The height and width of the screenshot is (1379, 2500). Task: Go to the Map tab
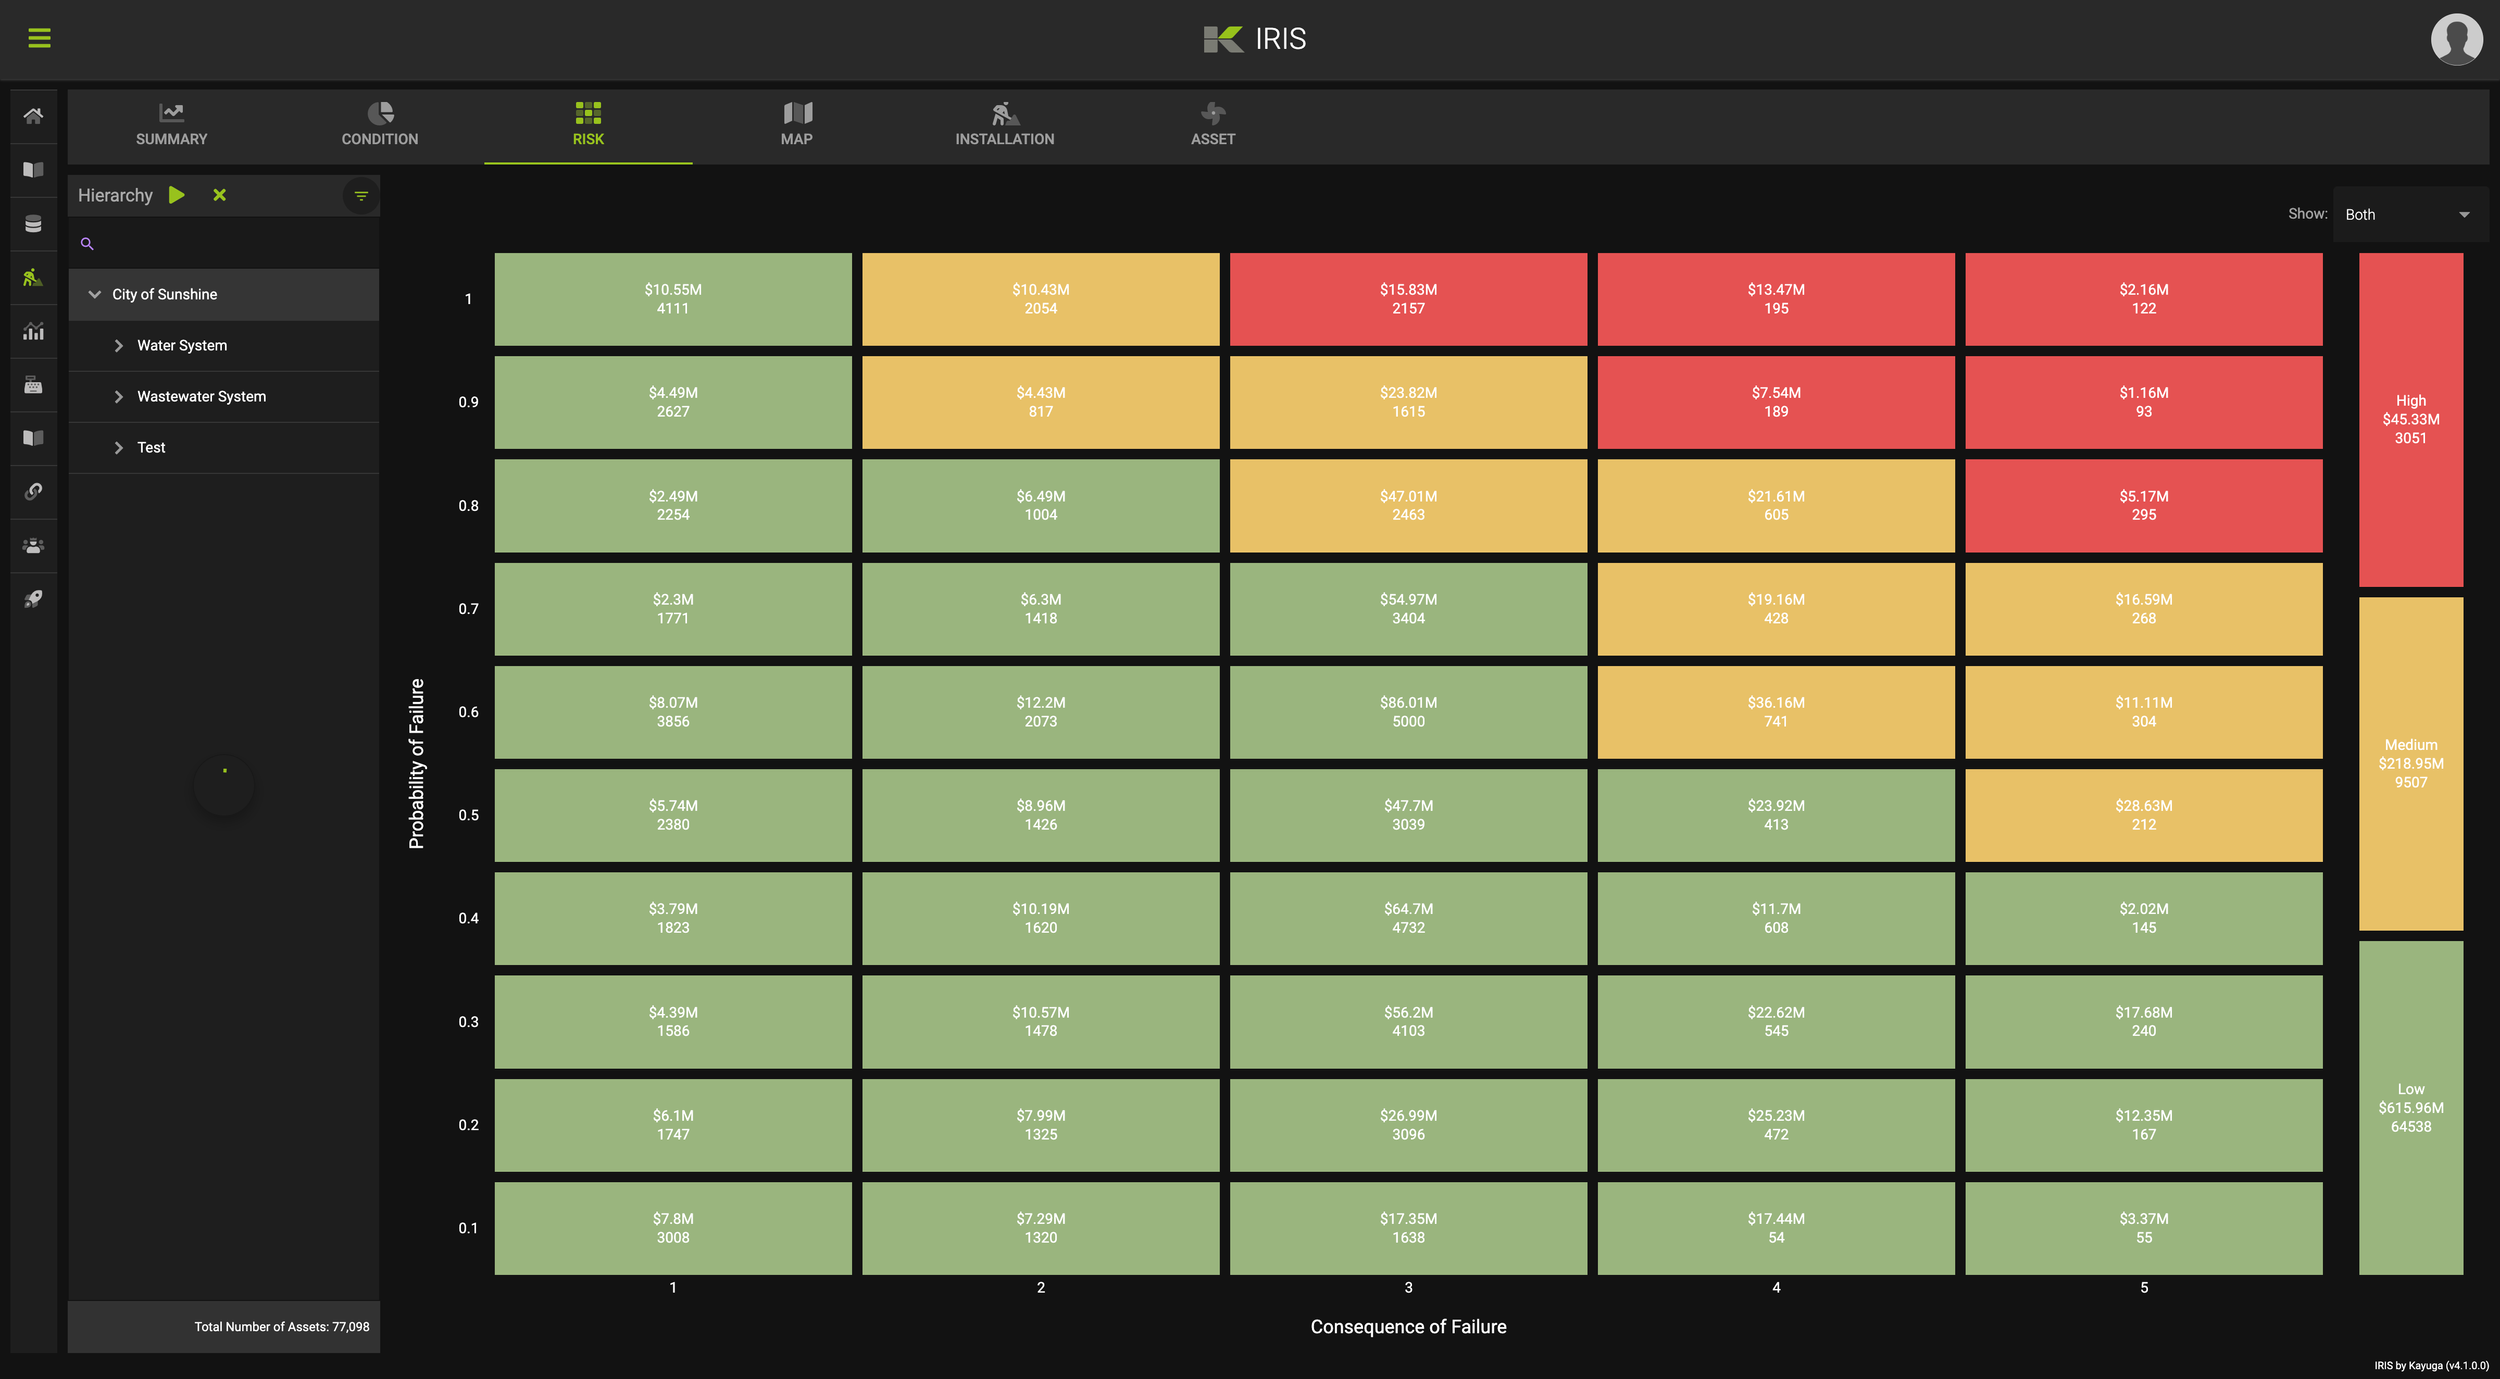pyautogui.click(x=796, y=125)
